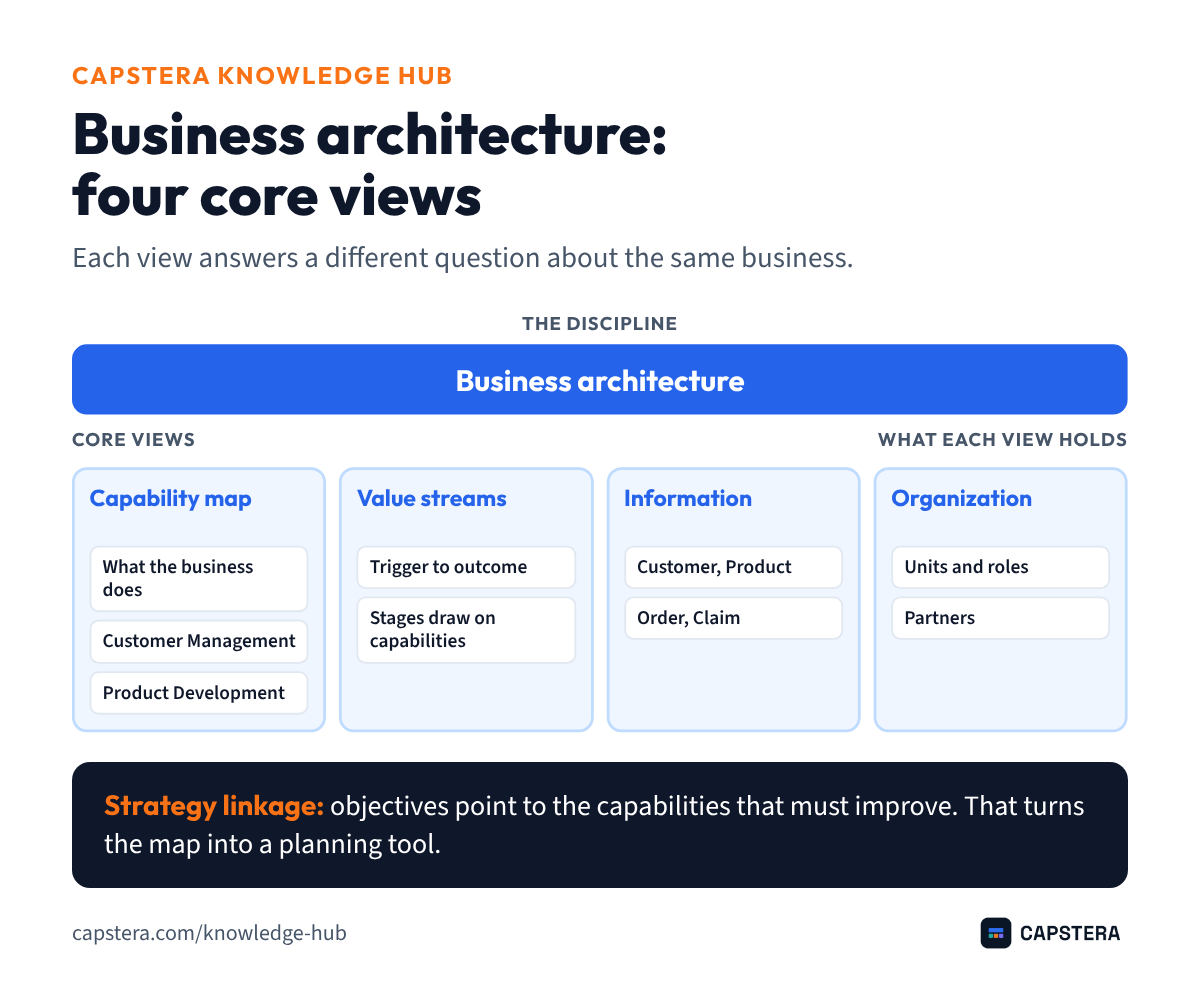
Task: Click the 'What the business does' item
Action: (x=199, y=578)
